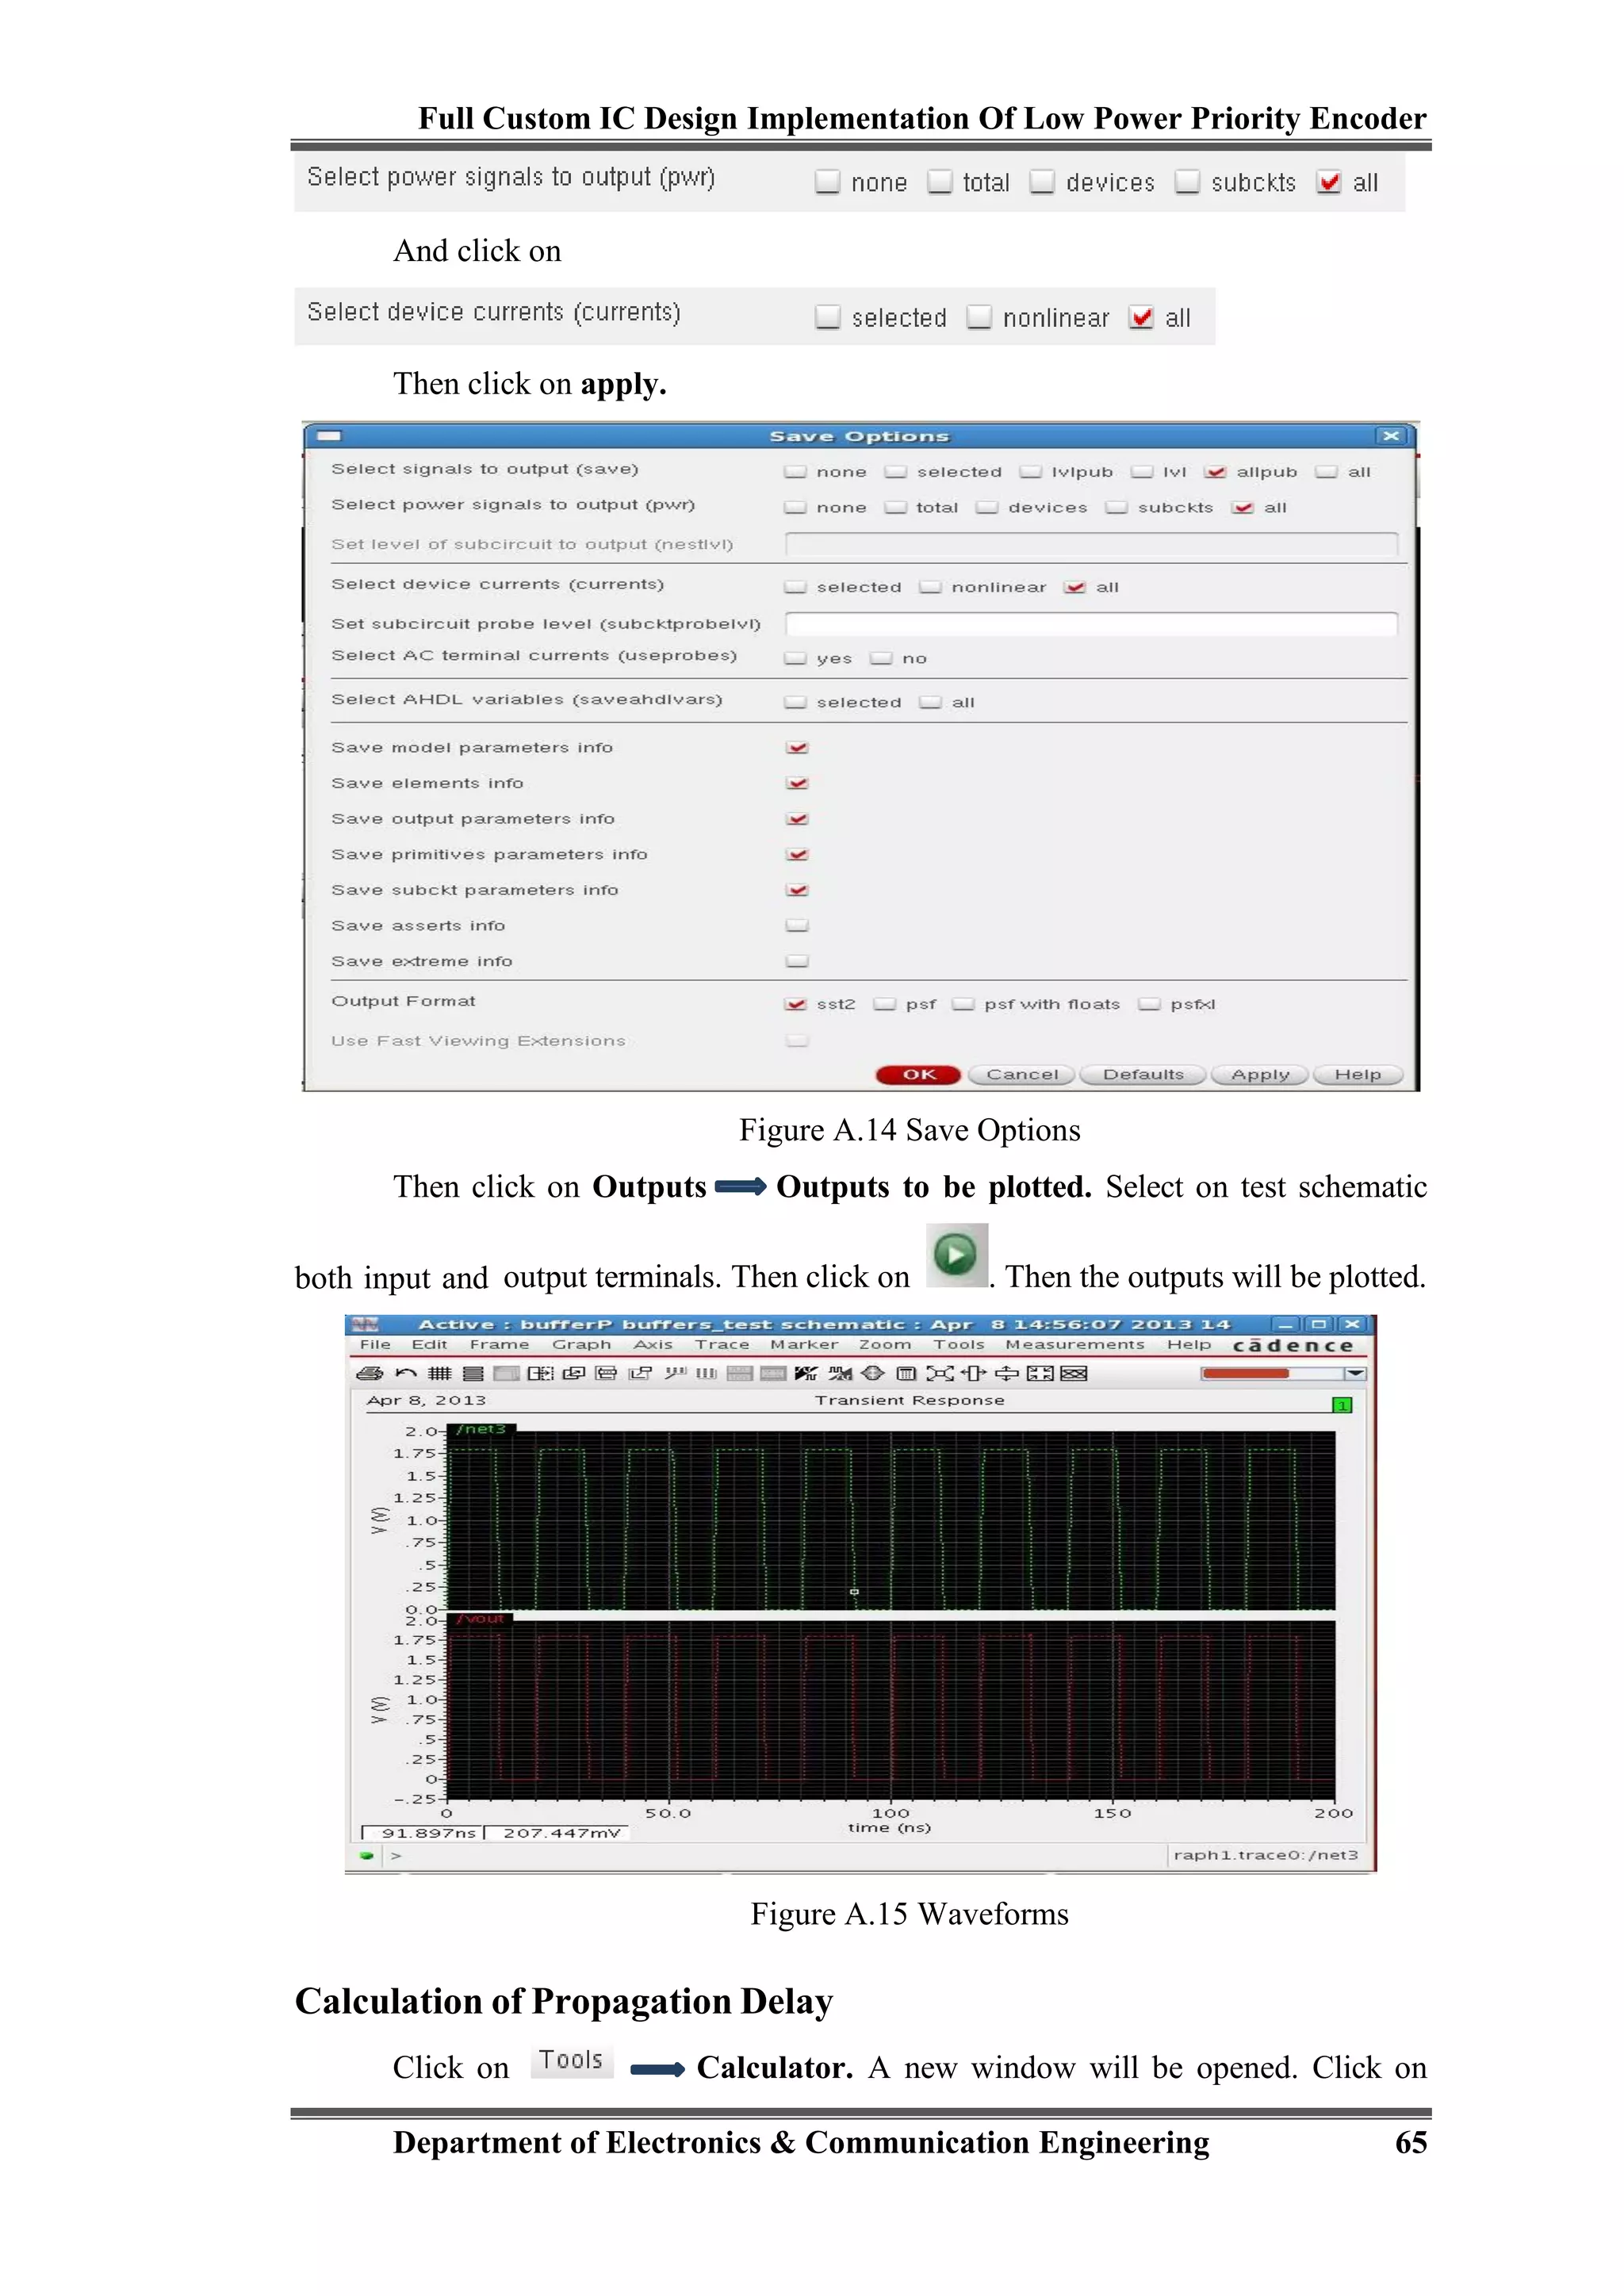Screen dimensions: 1624x2296
Task: Click Cancel in Save Options
Action: click(x=1022, y=1075)
